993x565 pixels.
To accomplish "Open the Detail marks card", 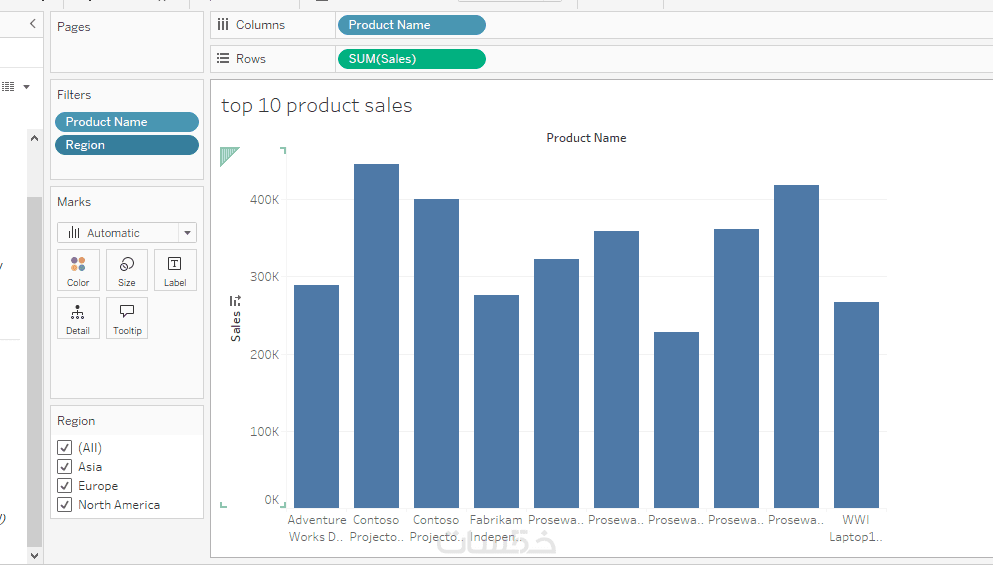I will pos(78,318).
